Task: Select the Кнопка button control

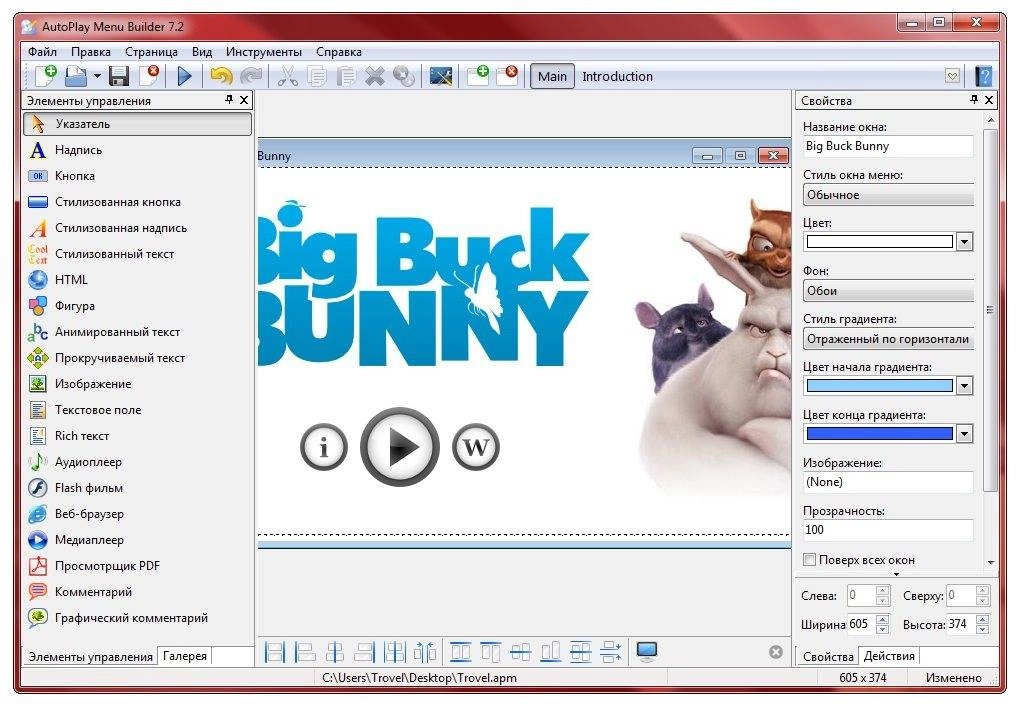Action: point(137,176)
